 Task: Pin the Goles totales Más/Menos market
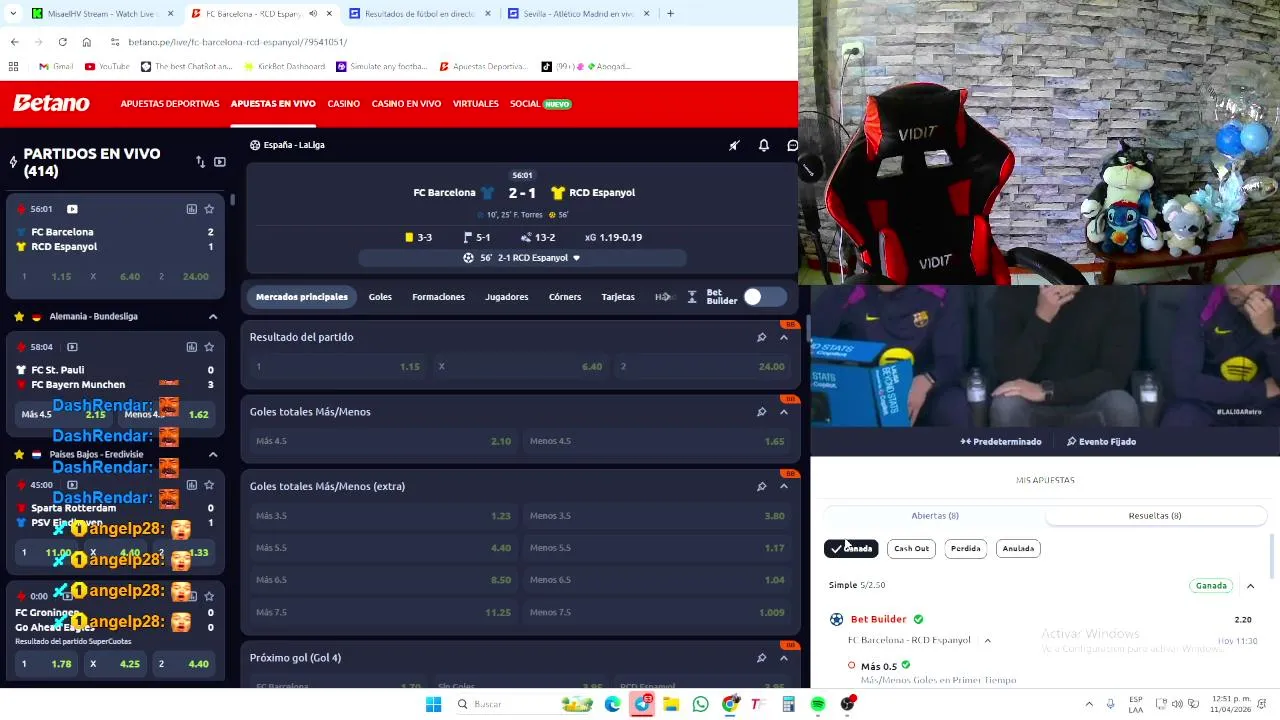coord(761,412)
